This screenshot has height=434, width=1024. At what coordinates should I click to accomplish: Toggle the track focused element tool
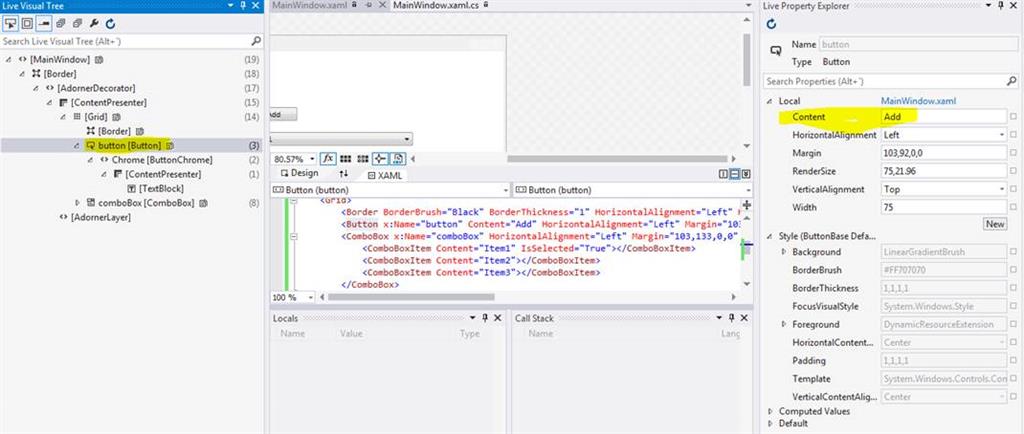pos(44,23)
